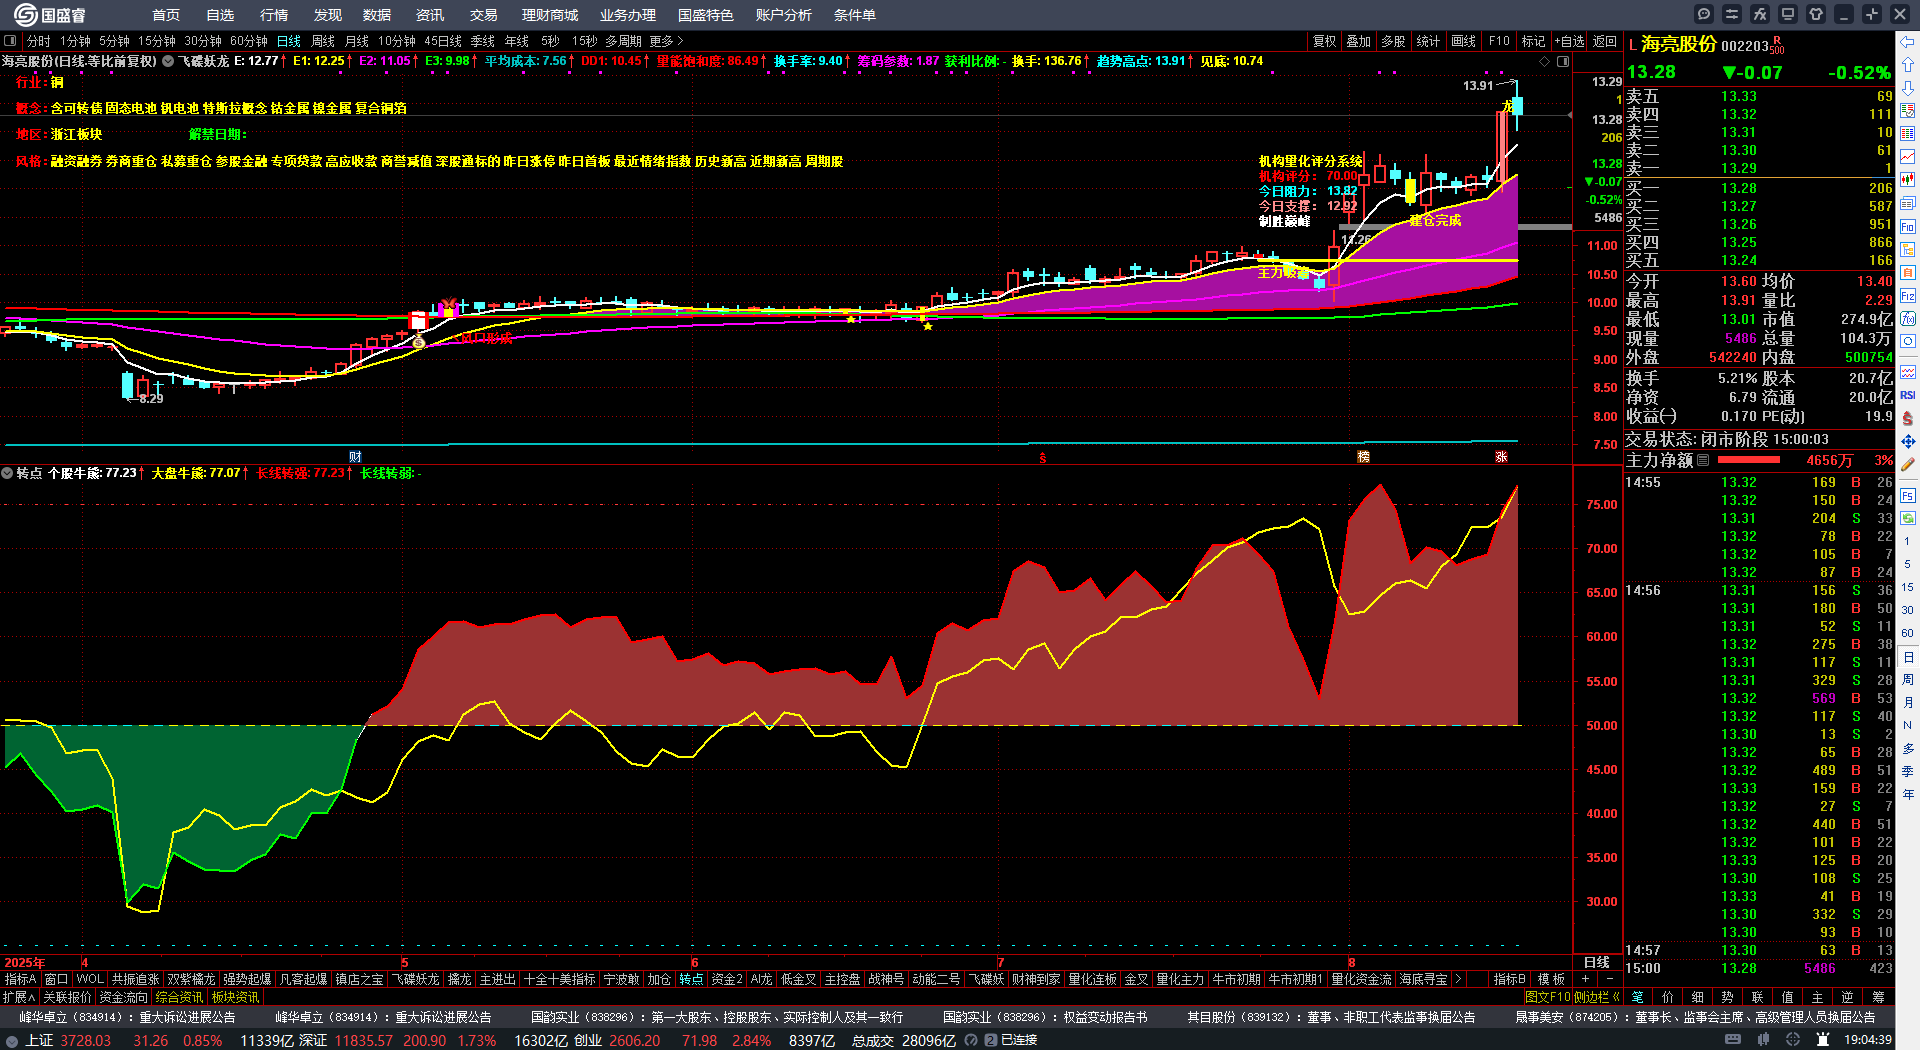This screenshot has height=1050, width=1920.
Task: Click the red S sidebar icon
Action: [x=1908, y=418]
